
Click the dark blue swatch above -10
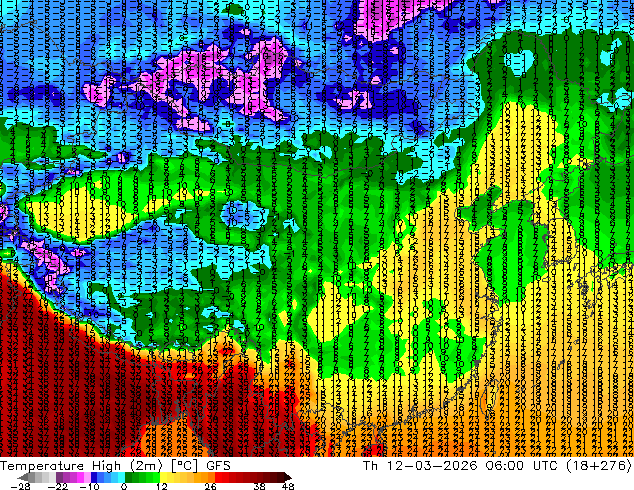[94, 477]
